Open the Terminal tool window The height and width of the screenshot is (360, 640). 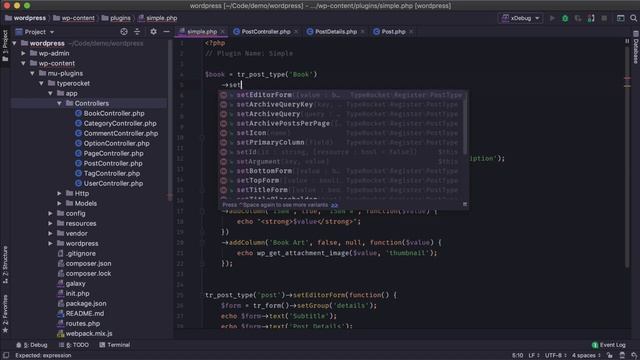coord(115,345)
